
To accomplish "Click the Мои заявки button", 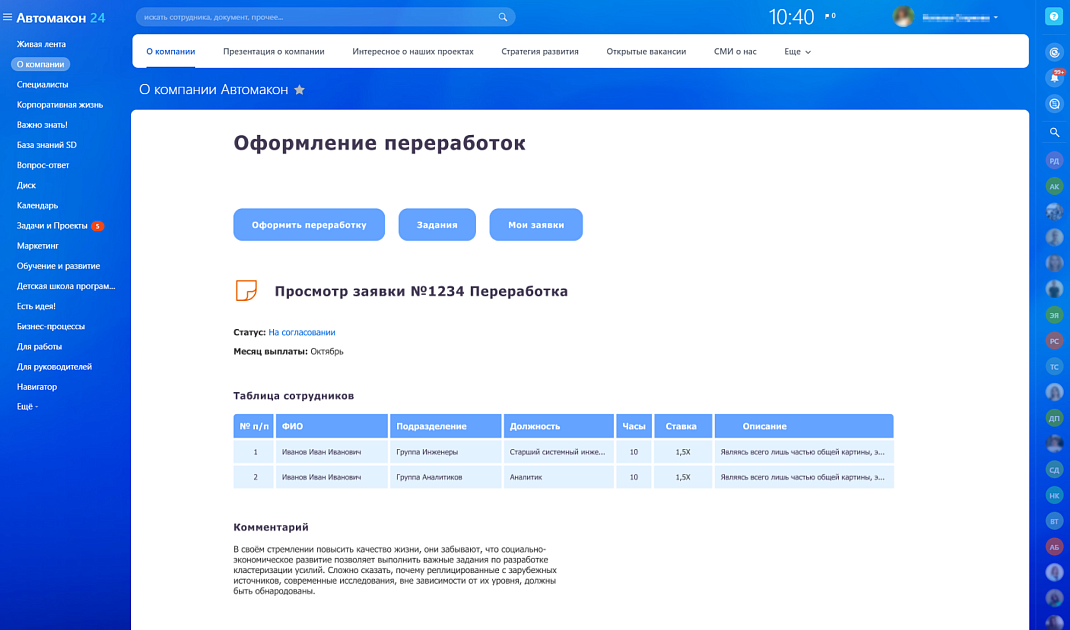I will tap(536, 225).
